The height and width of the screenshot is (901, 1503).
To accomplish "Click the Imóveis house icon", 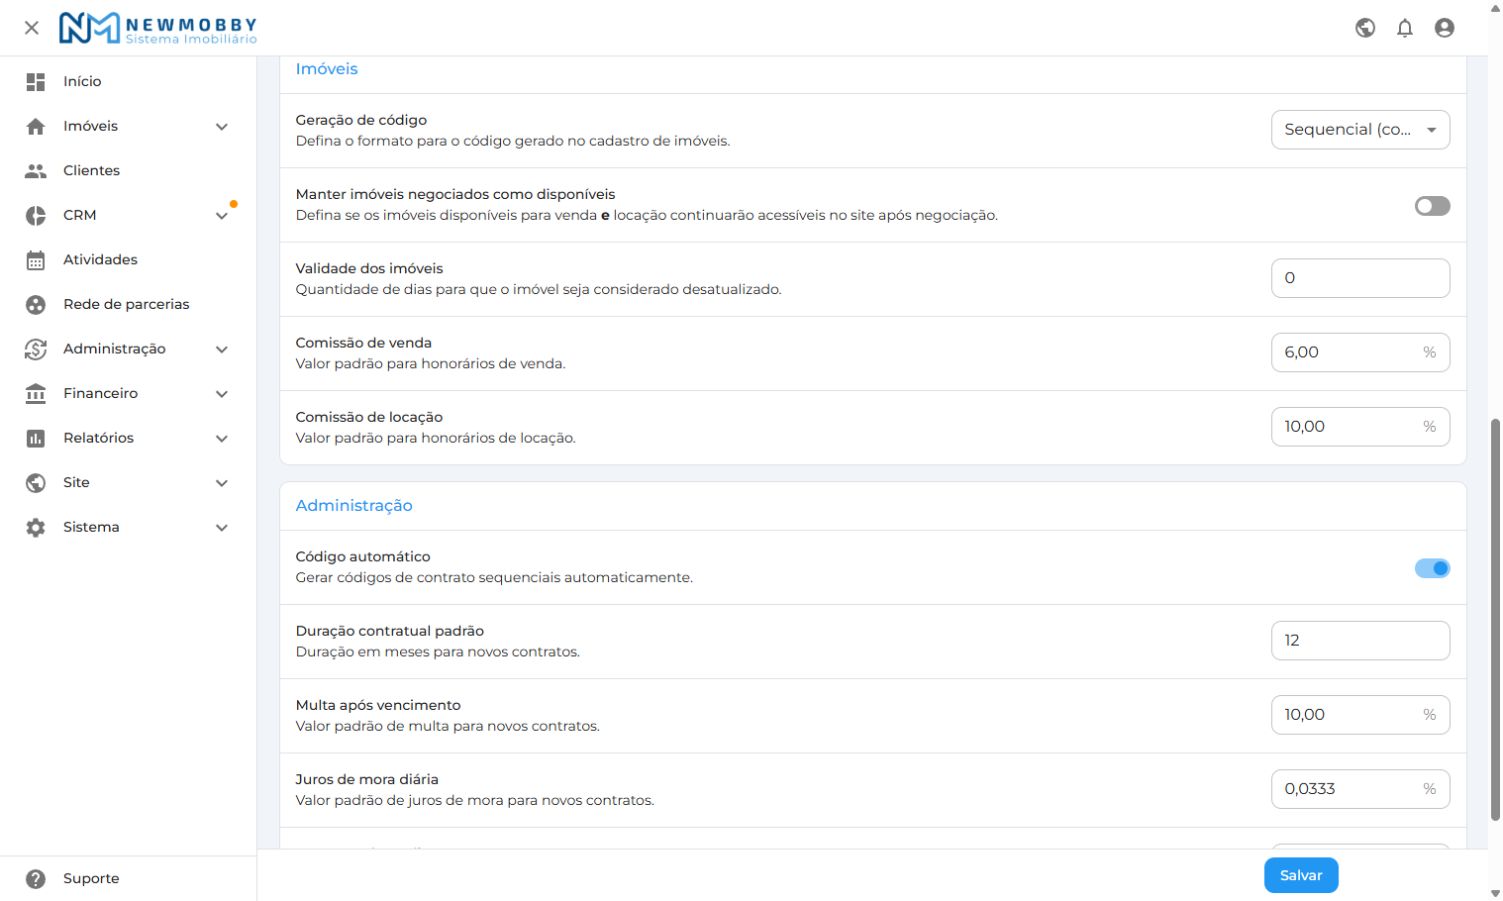I will click(36, 126).
